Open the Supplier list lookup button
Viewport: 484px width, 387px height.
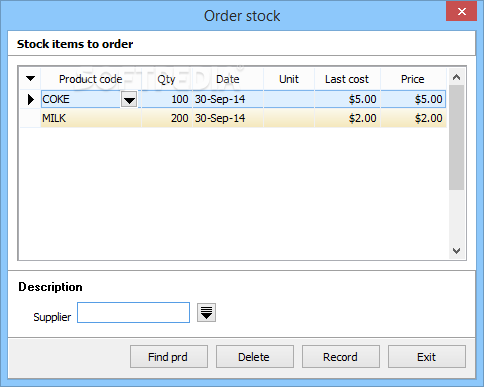[206, 313]
